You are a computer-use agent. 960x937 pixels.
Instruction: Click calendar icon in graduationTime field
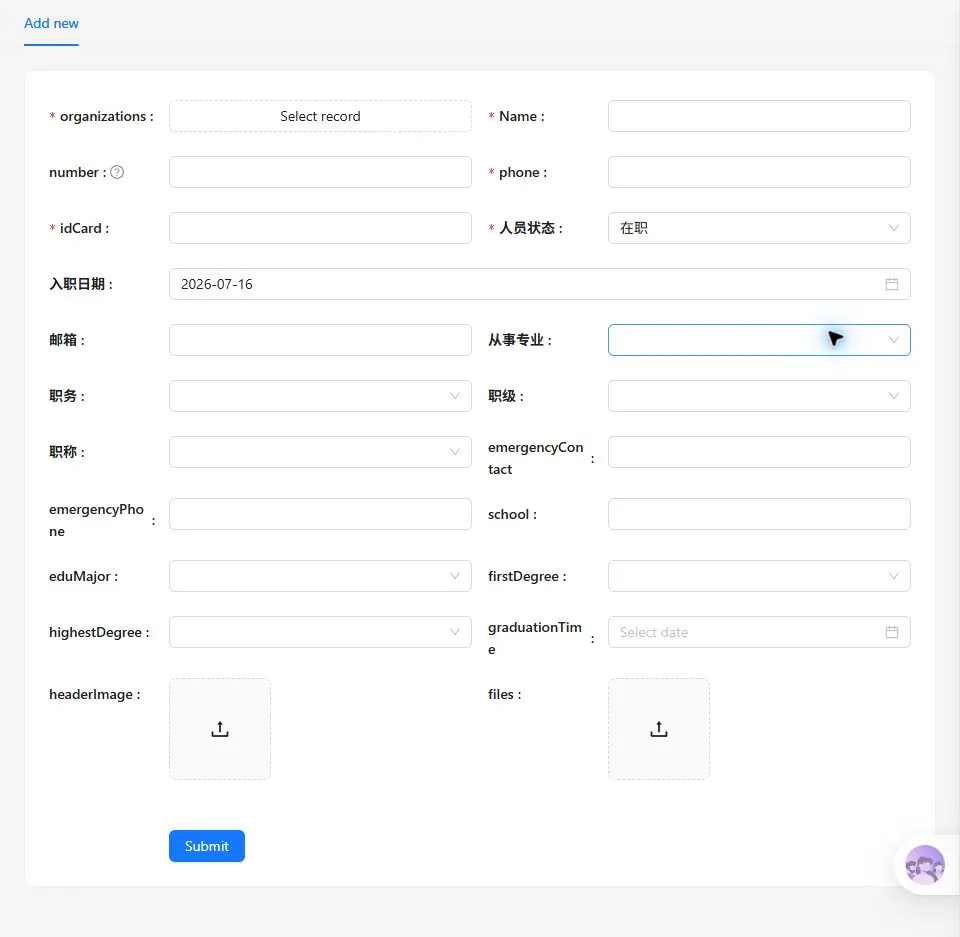pos(891,632)
